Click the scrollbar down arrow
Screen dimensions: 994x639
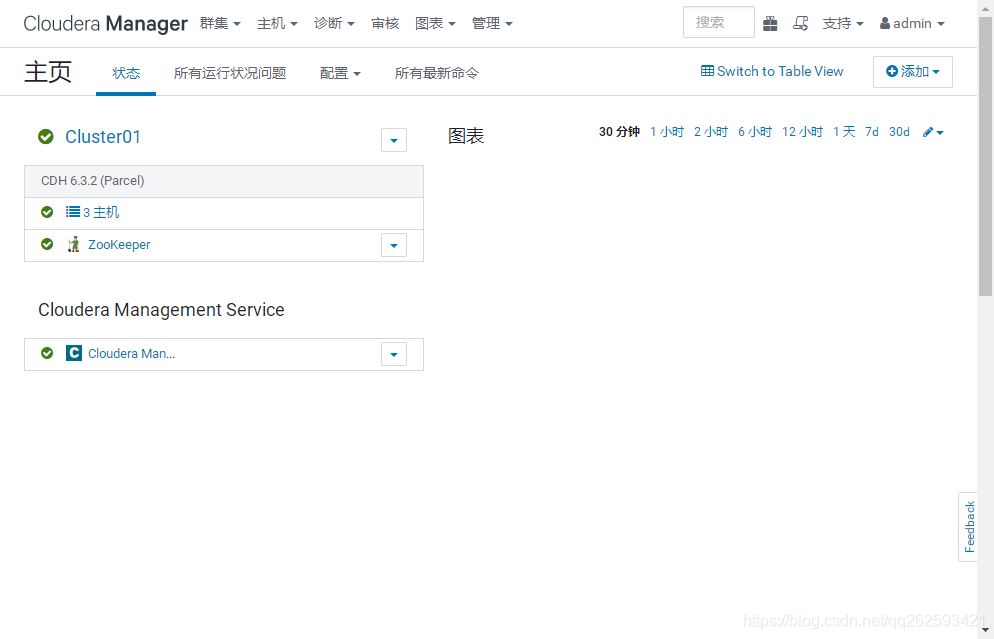[x=985, y=629]
